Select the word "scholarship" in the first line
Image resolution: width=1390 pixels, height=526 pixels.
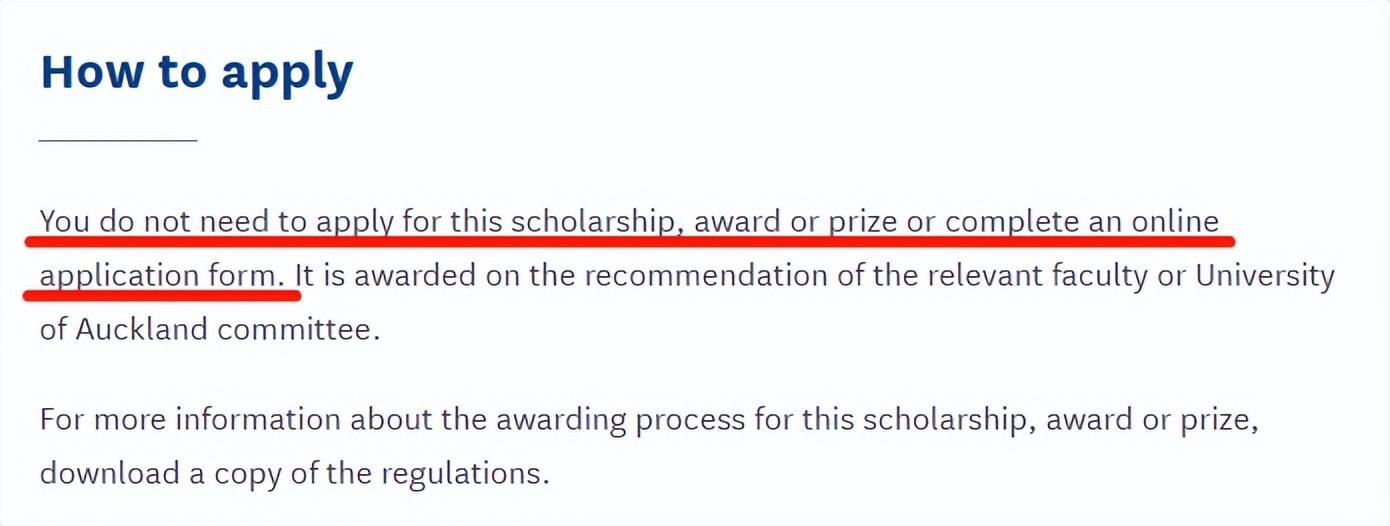coord(594,221)
